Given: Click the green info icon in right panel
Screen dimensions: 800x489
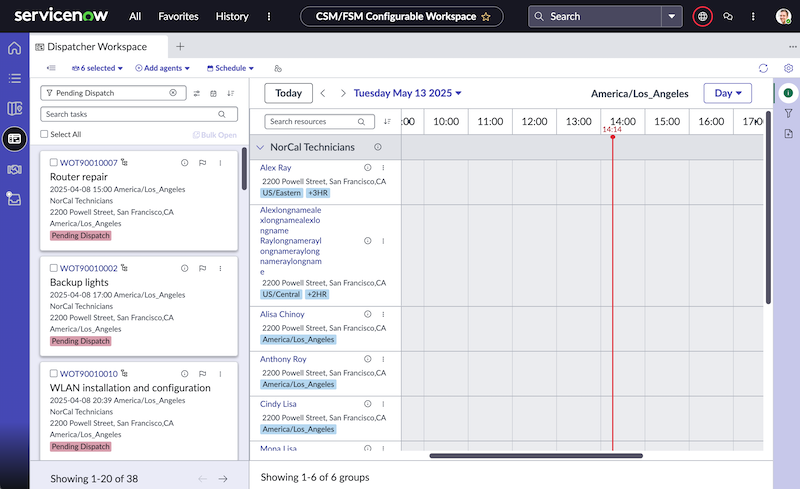Looking at the screenshot, I should pos(788,93).
